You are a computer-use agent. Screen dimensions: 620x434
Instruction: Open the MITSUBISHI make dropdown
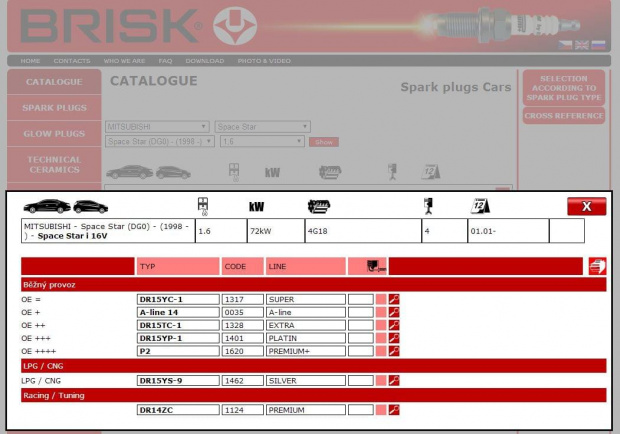[x=157, y=127]
